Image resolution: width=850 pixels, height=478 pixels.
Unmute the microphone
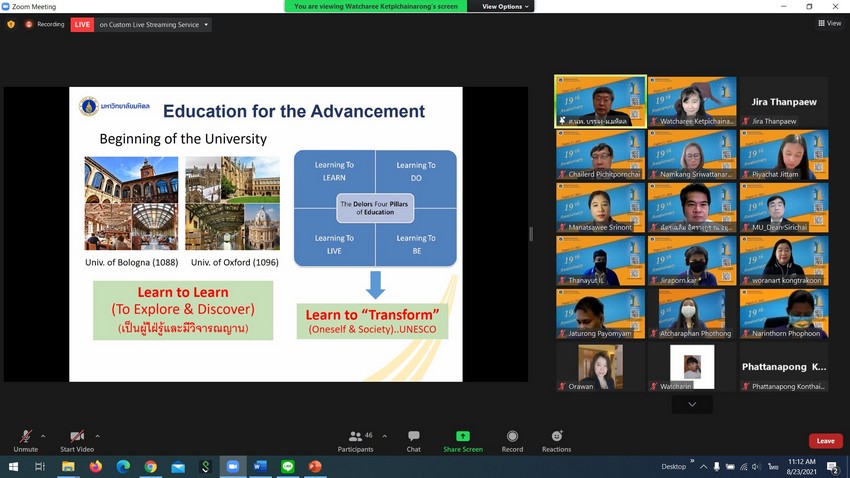click(x=26, y=440)
